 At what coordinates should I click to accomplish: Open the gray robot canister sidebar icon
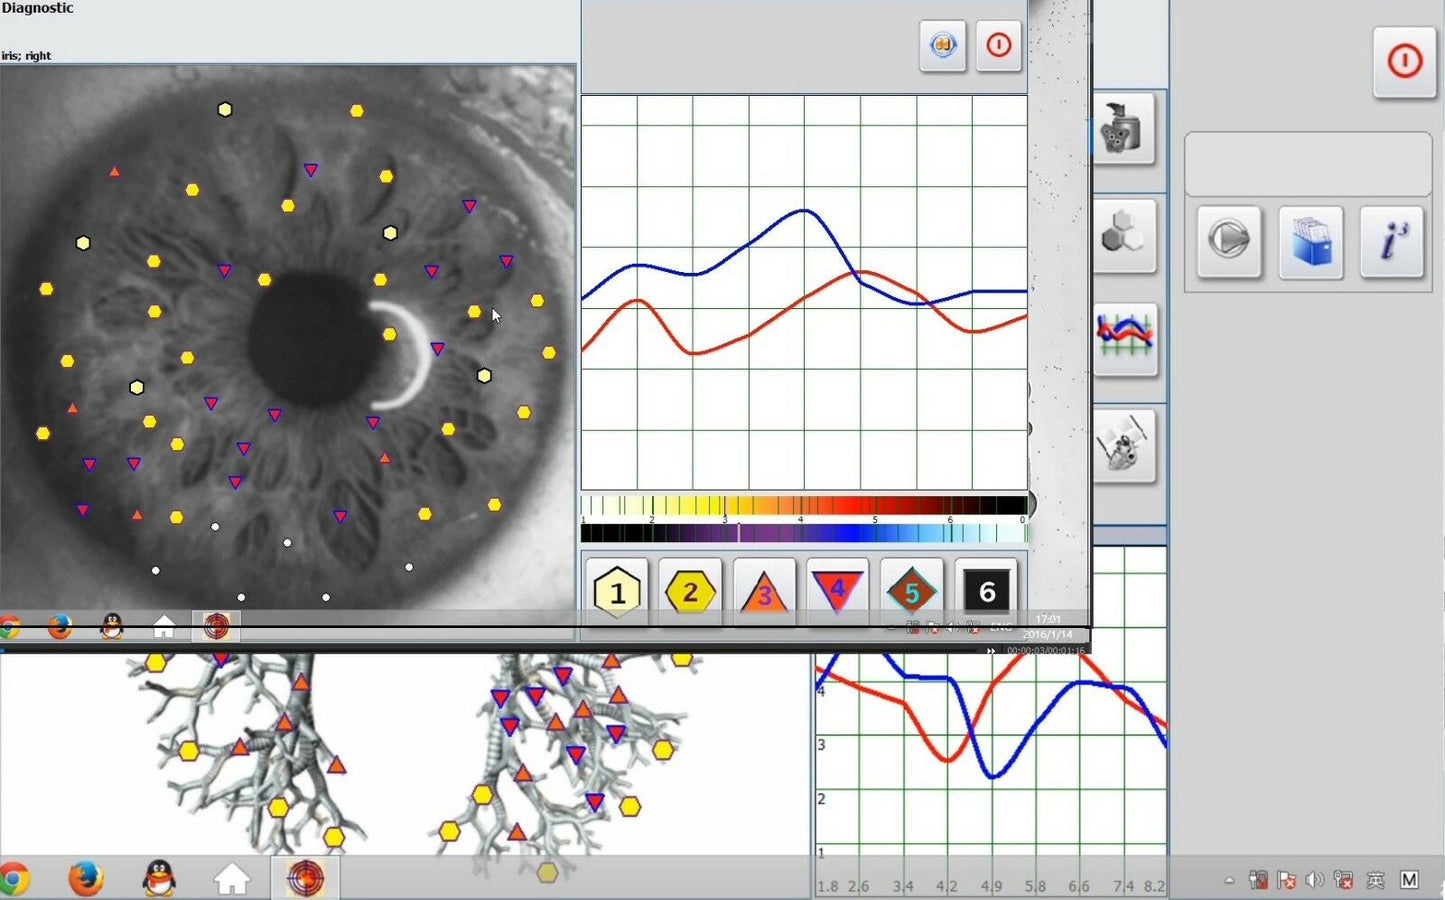[x=1123, y=129]
